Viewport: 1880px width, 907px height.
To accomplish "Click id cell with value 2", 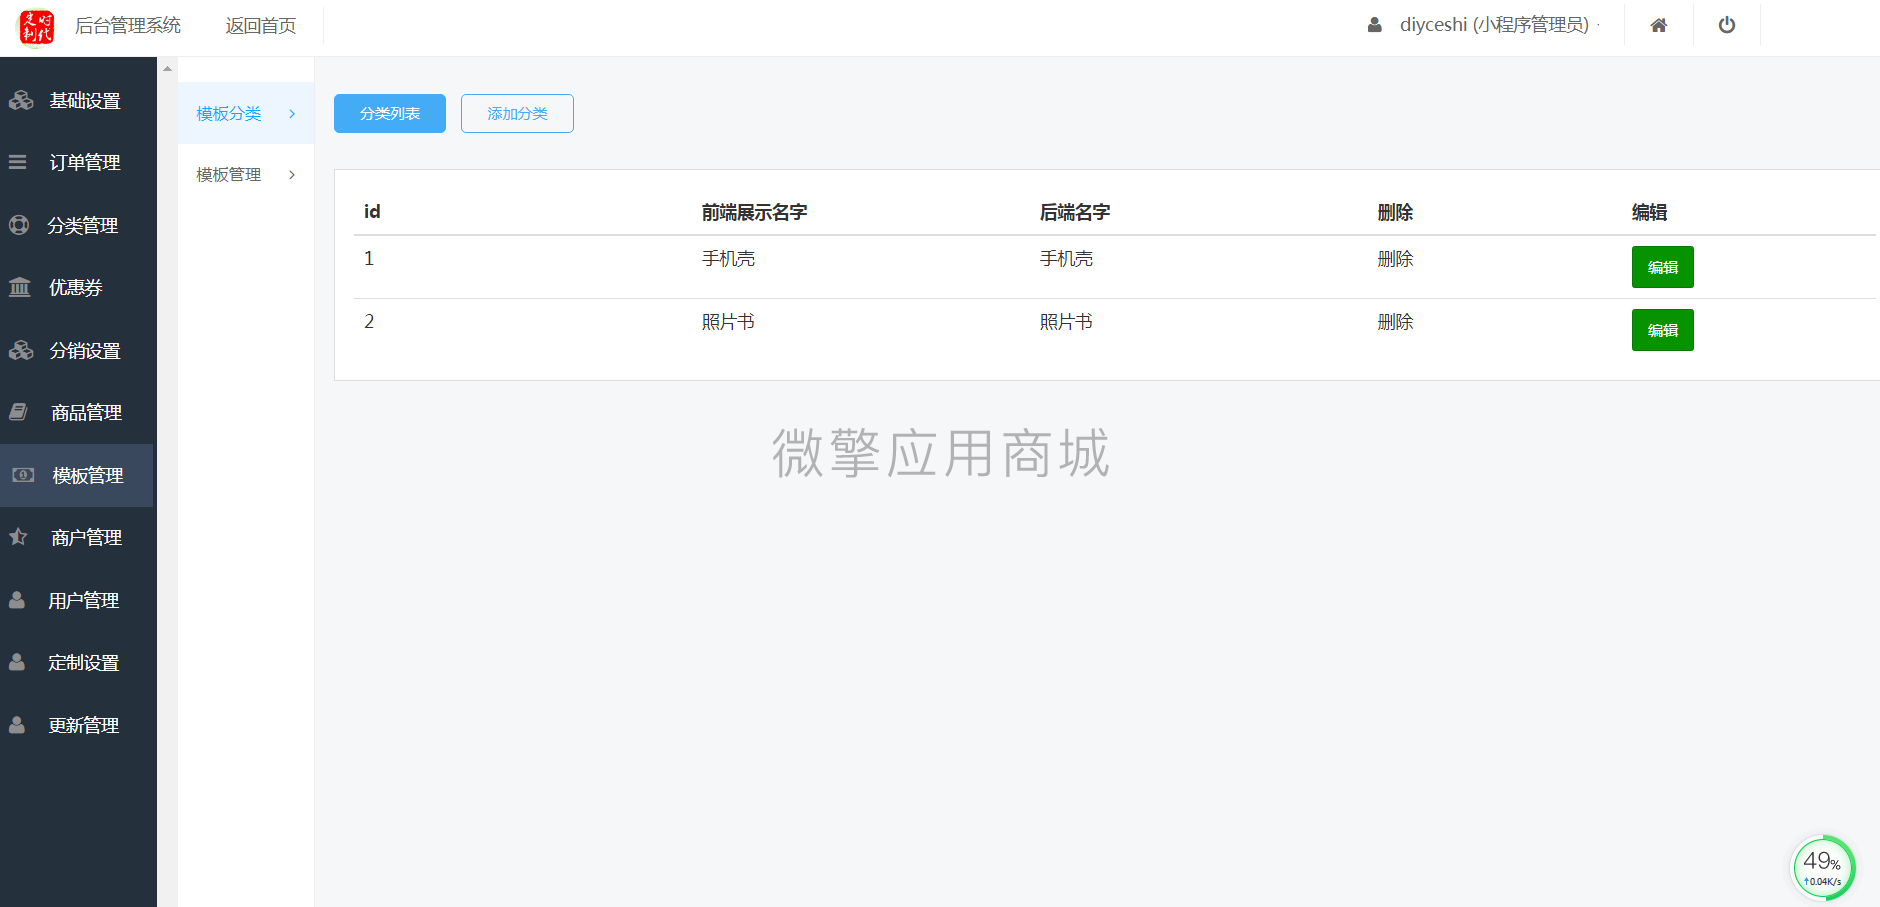I will tap(369, 322).
